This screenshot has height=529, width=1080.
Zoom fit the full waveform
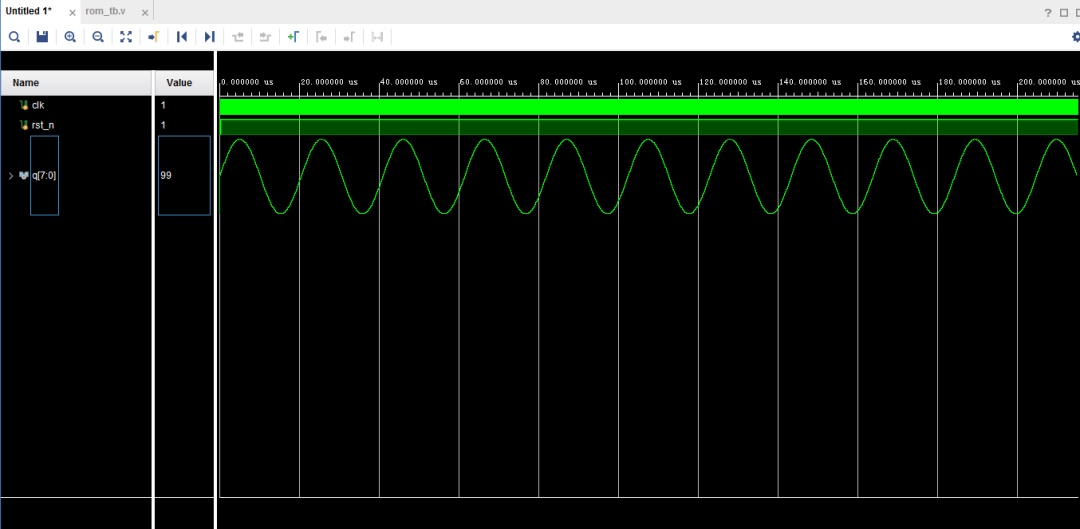pos(126,37)
